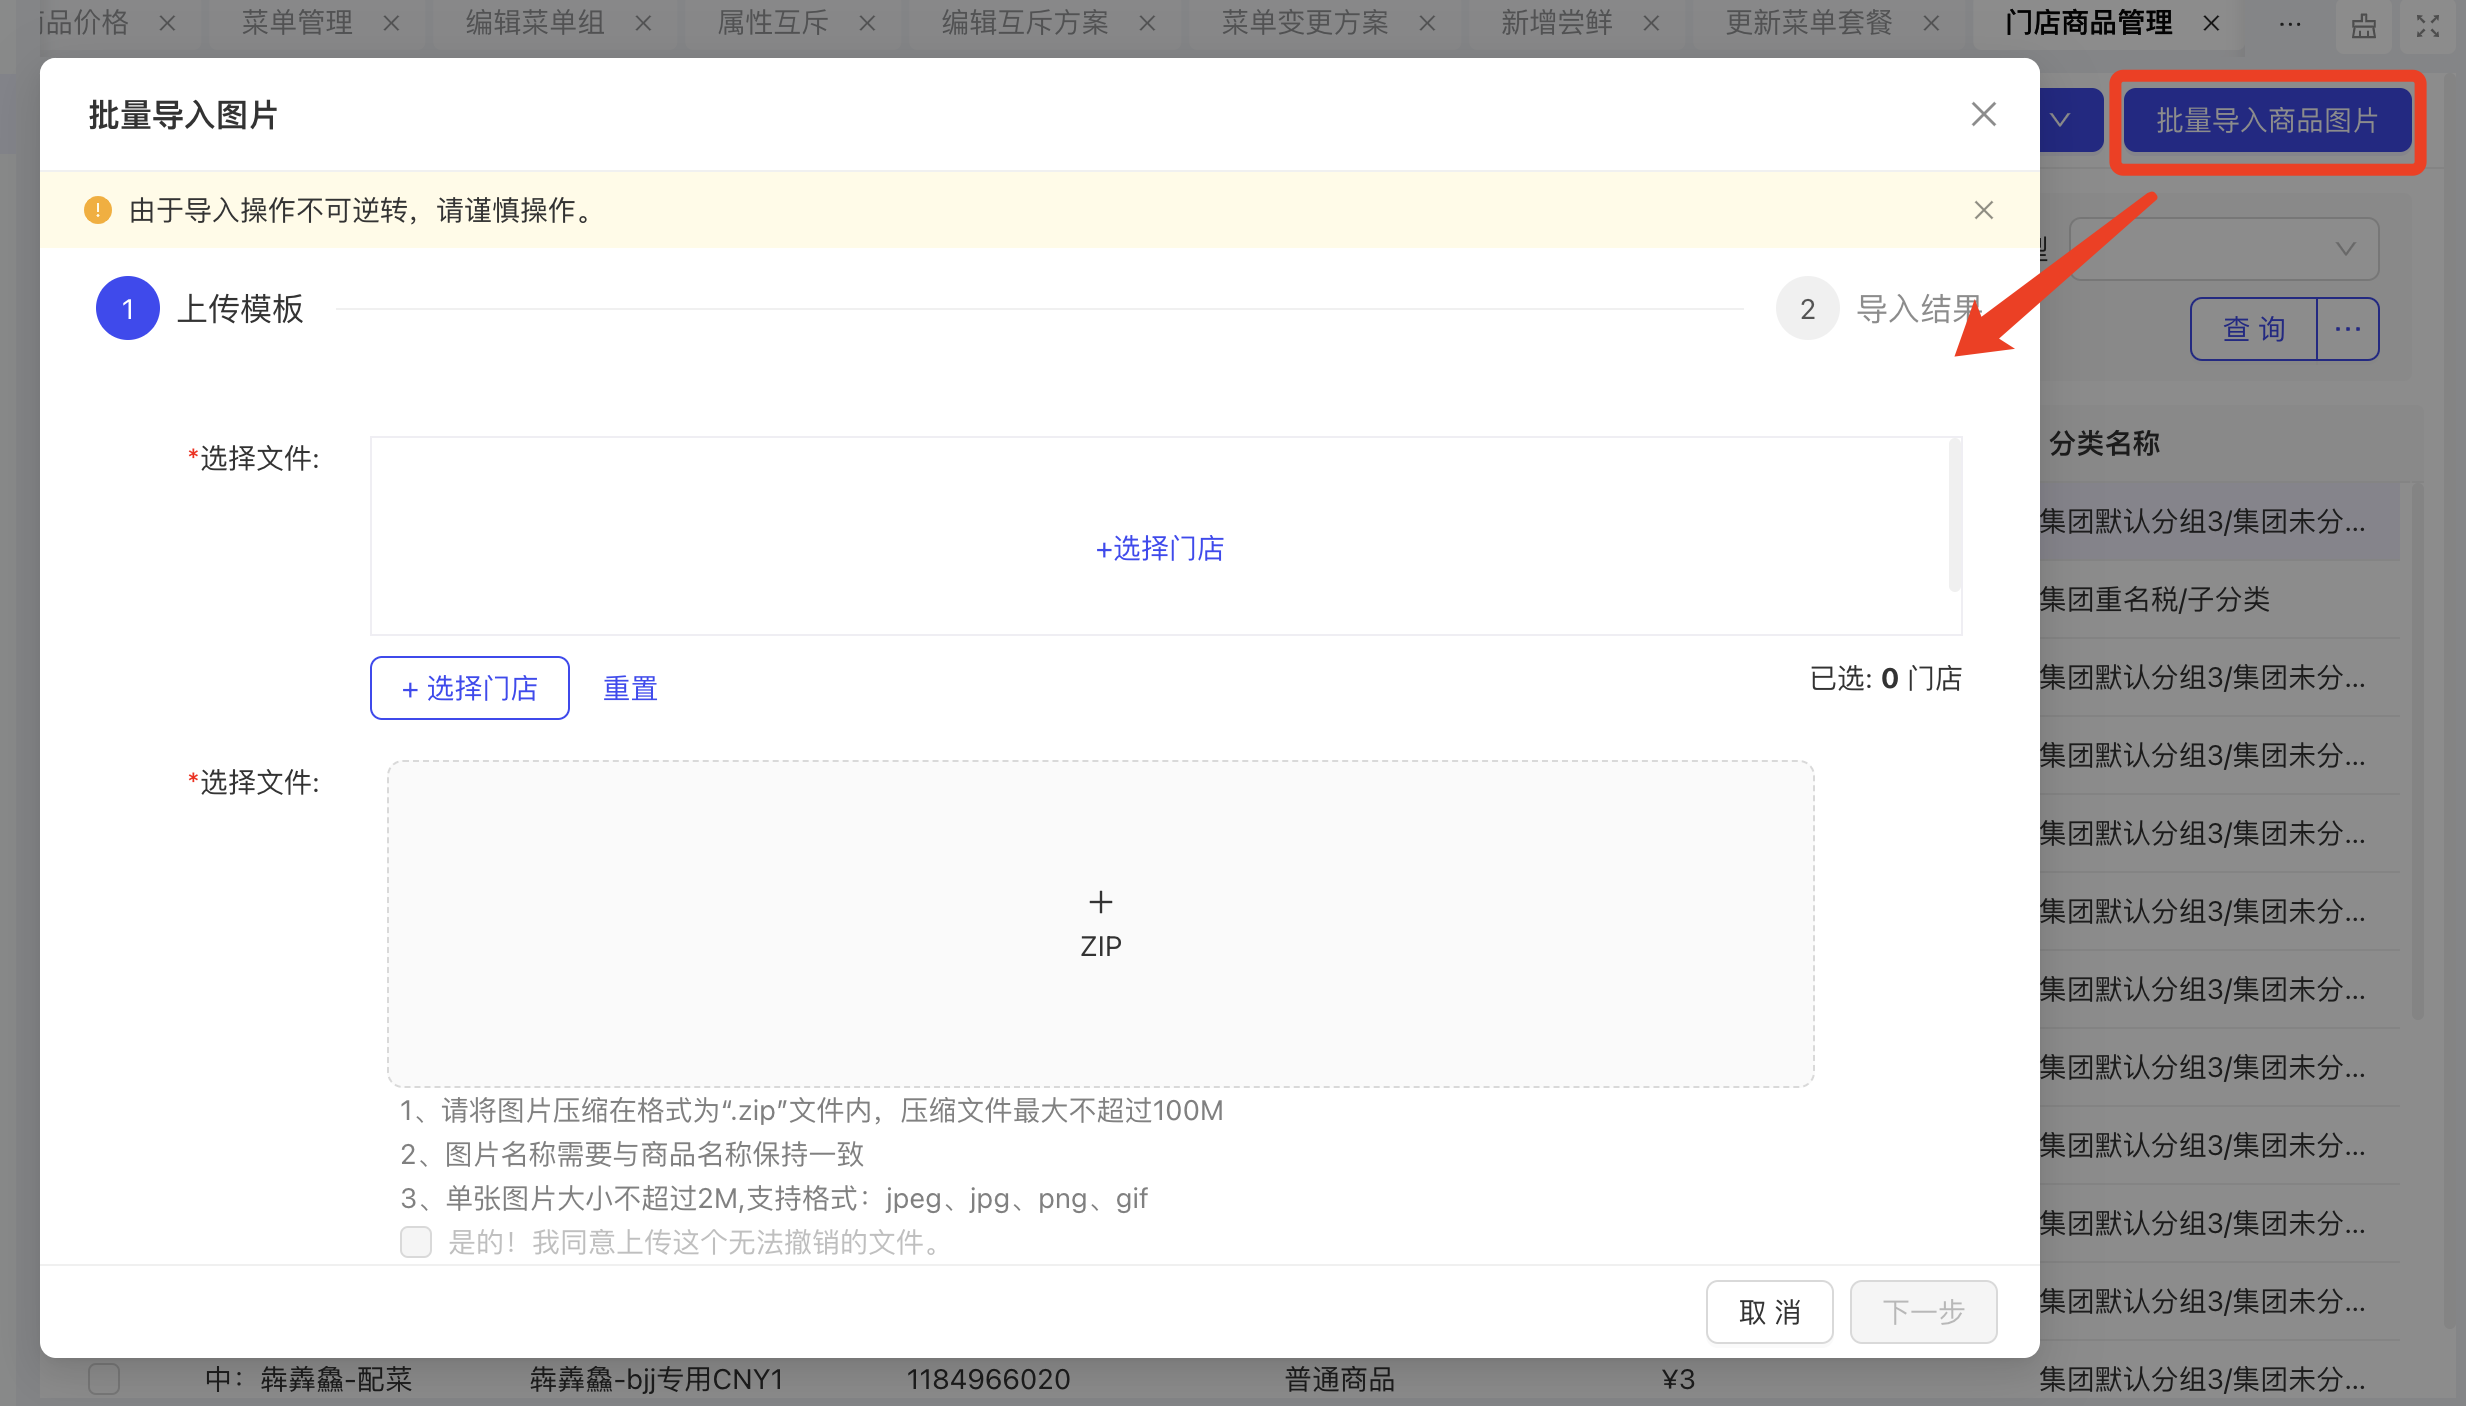Click the ¥3 price cell
This screenshot has height=1406, width=2466.
coord(1678,1379)
